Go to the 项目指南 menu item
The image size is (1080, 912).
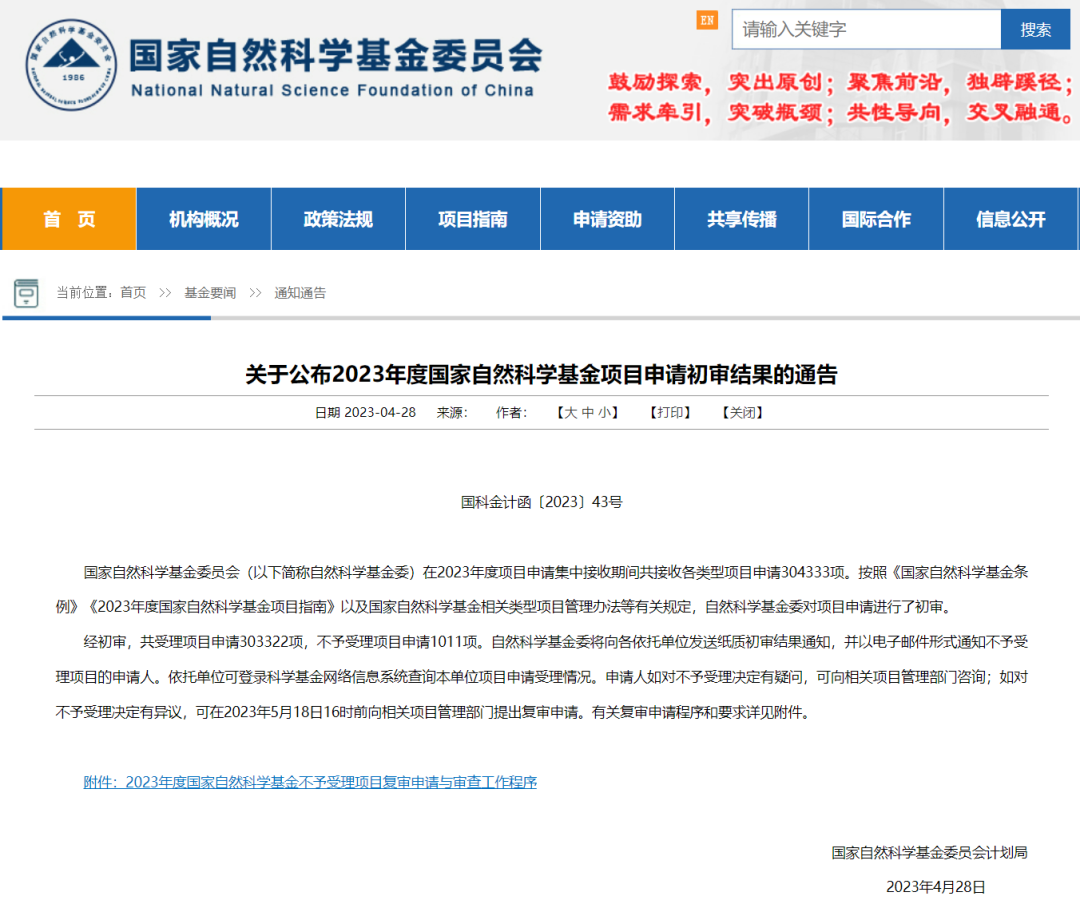(472, 219)
